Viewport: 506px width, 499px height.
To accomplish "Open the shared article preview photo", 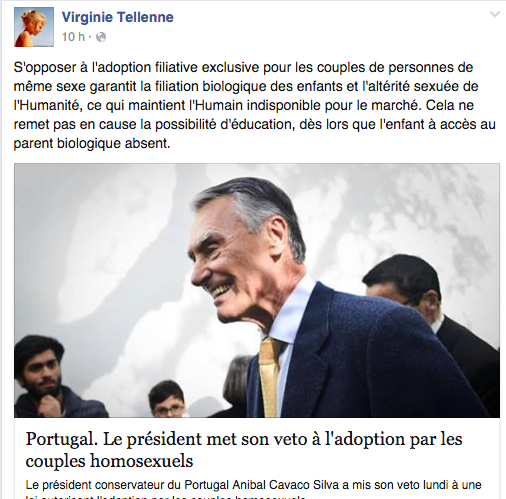I will (257, 290).
